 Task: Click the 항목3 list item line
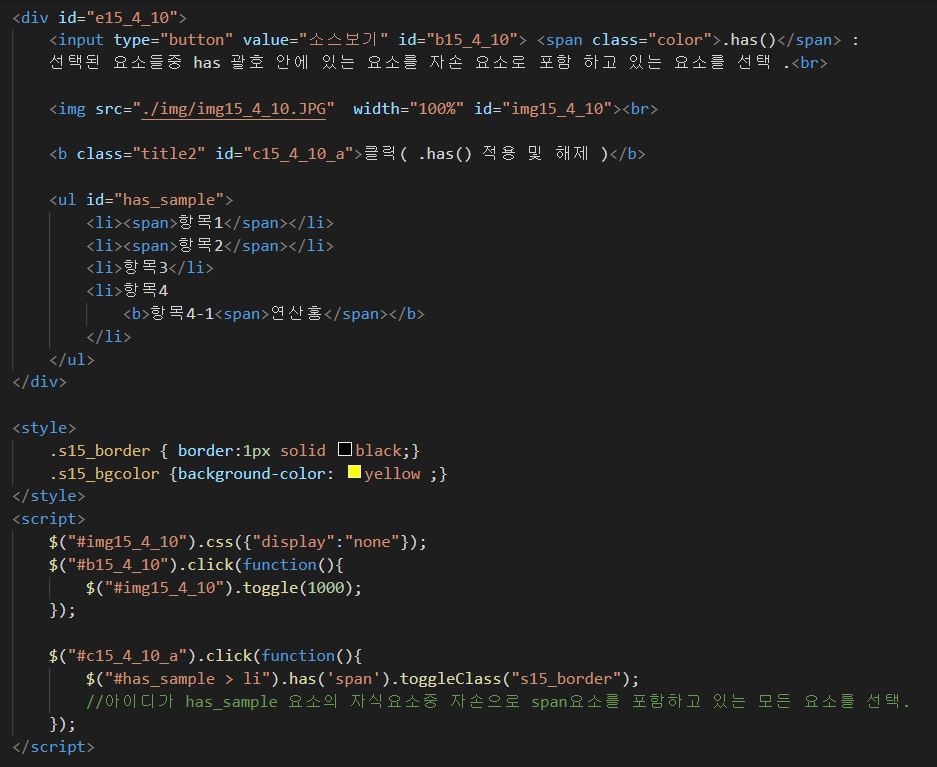pos(150,267)
